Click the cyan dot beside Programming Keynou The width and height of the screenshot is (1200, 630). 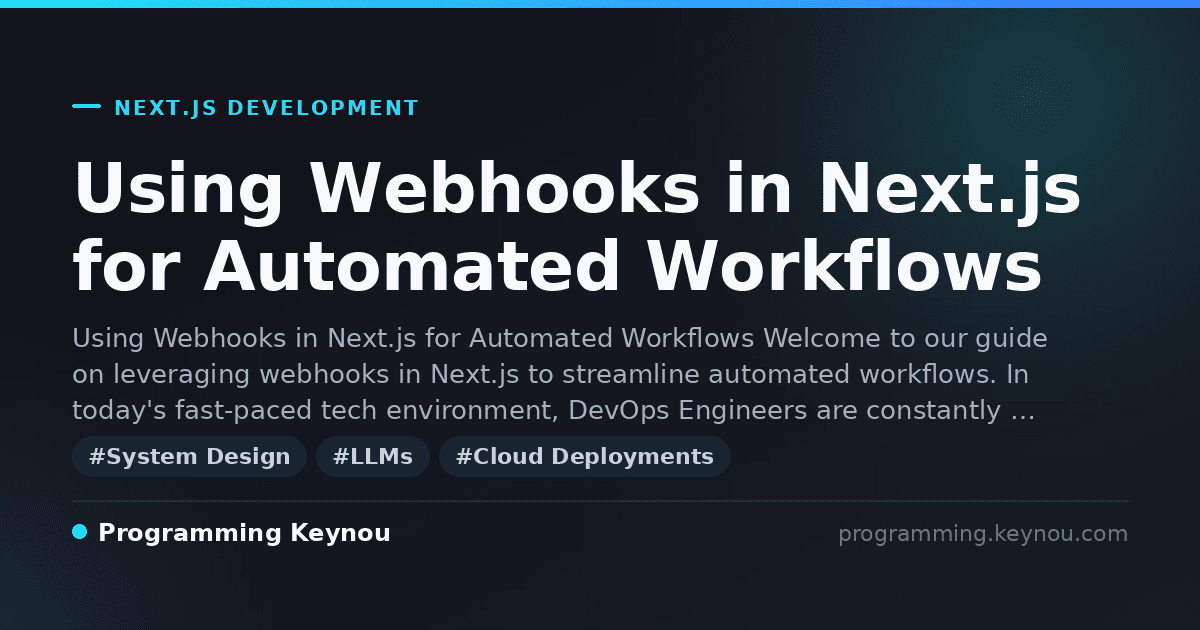point(80,532)
